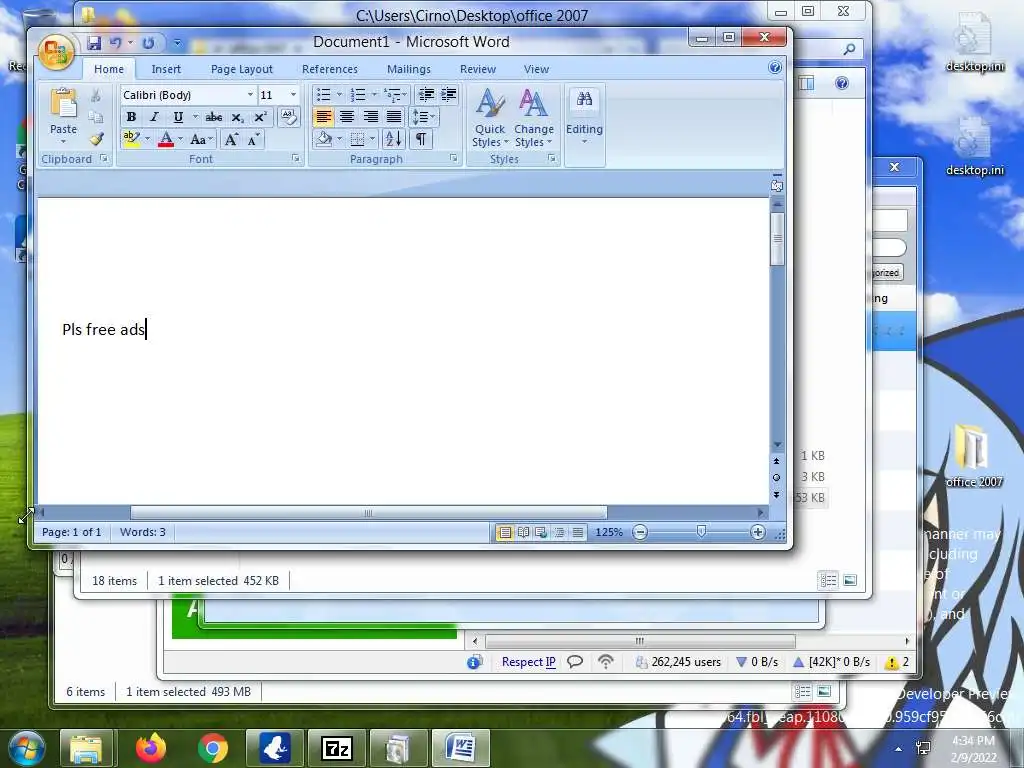
Task: Toggle Align Text Left
Action: (323, 117)
